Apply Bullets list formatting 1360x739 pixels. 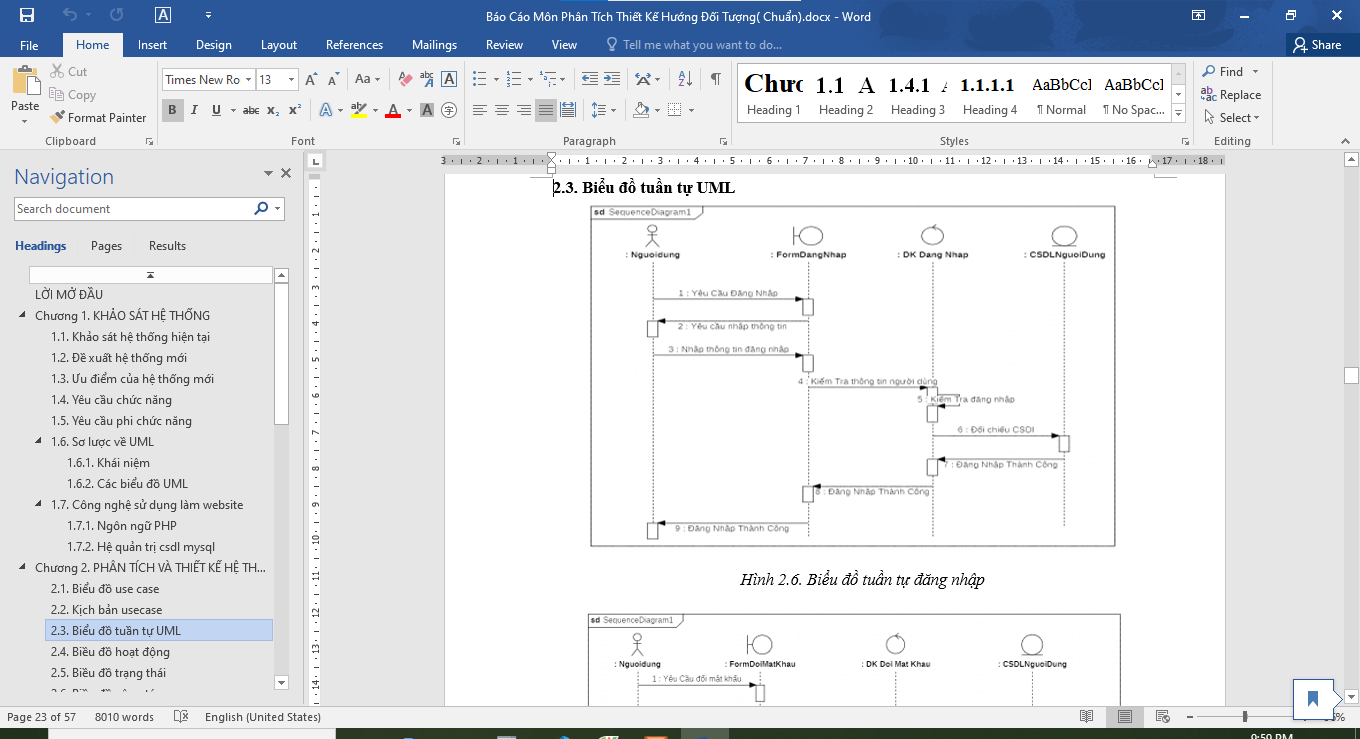click(480, 79)
